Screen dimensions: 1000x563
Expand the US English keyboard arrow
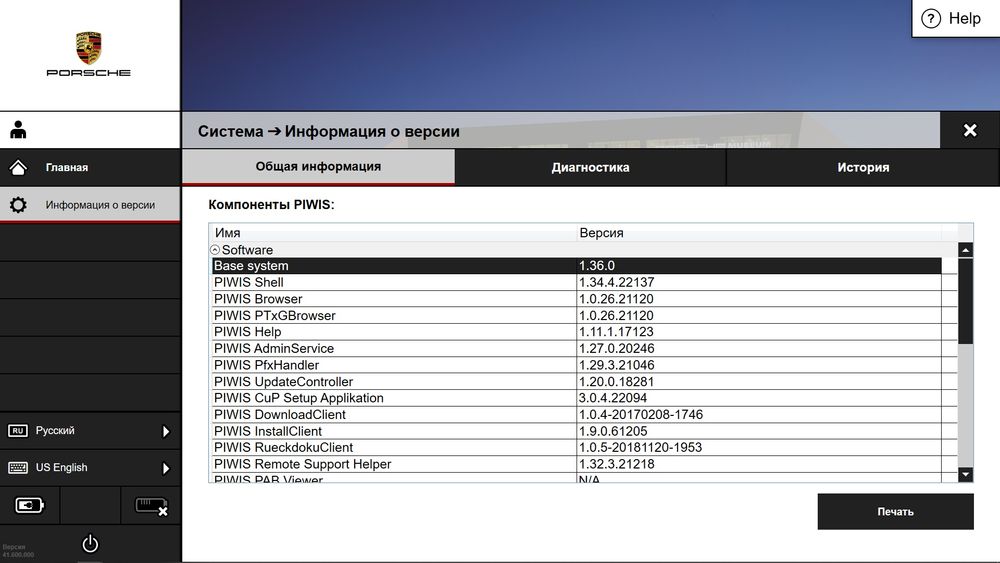[166, 468]
